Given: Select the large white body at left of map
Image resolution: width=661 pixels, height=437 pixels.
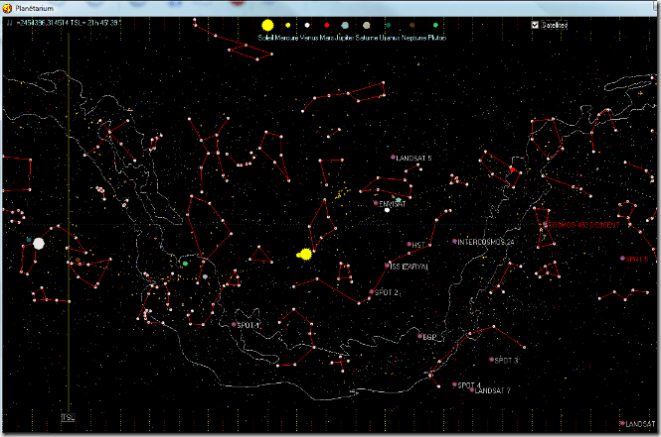Looking at the screenshot, I should click(39, 243).
